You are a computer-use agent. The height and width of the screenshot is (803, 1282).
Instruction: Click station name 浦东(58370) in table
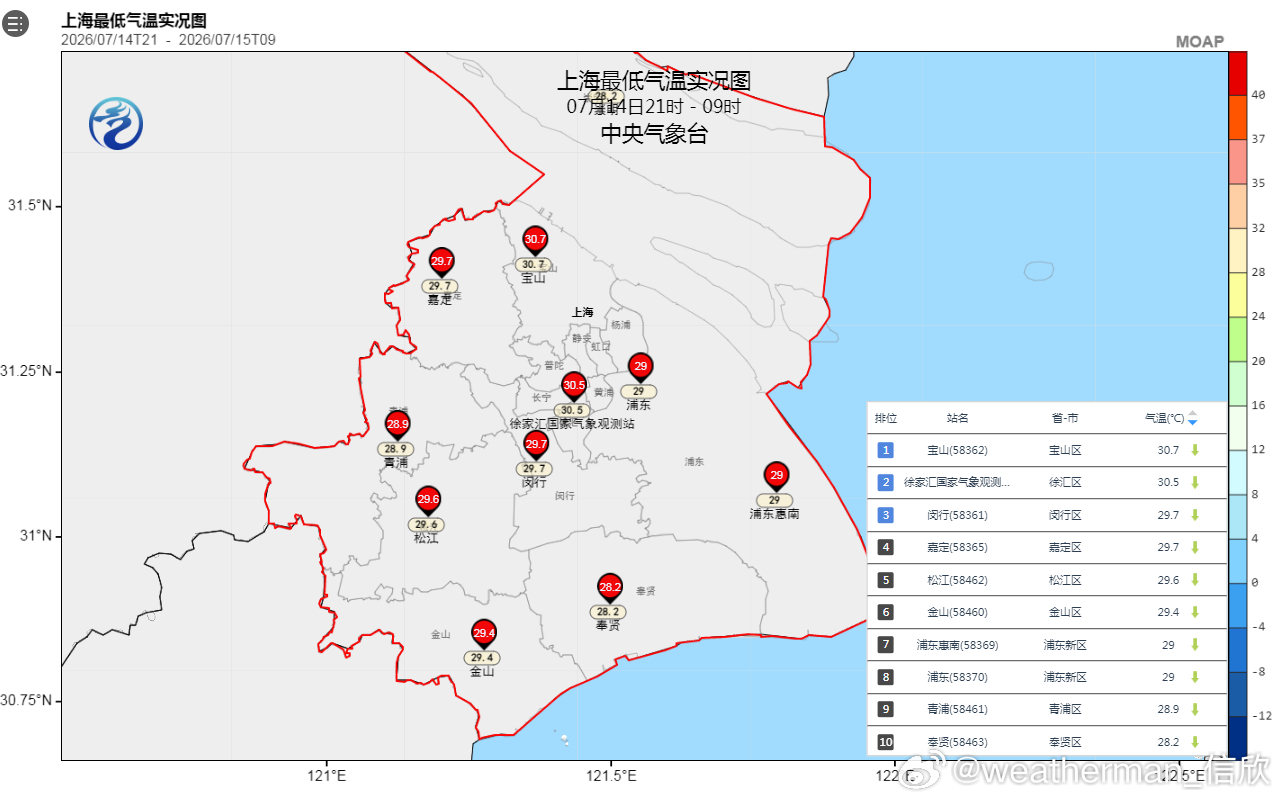pos(957,677)
